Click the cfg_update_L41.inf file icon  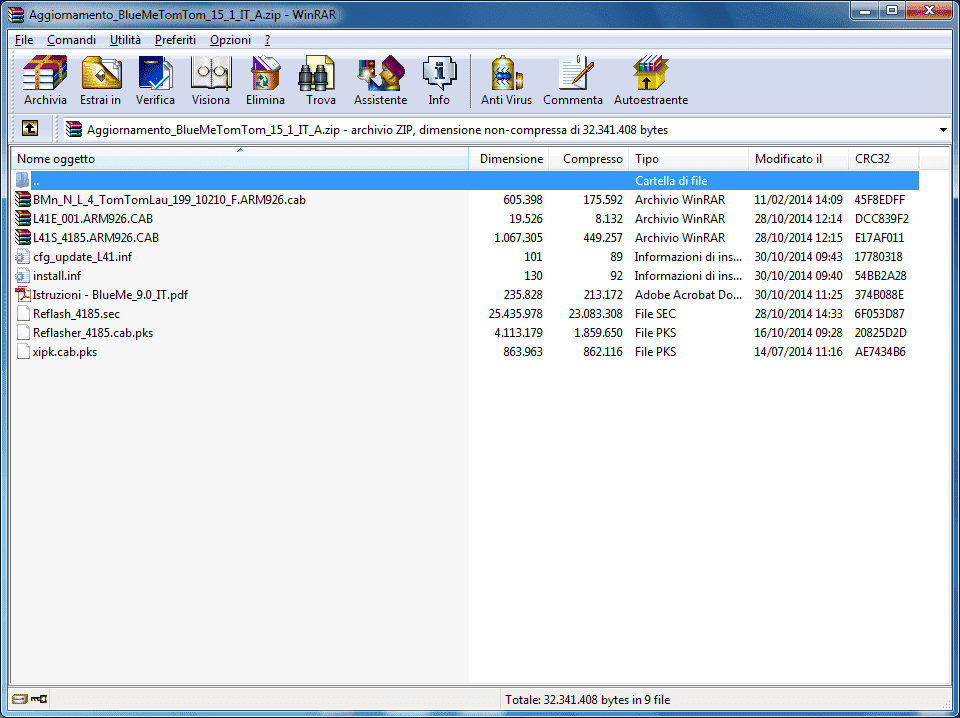tap(23, 256)
